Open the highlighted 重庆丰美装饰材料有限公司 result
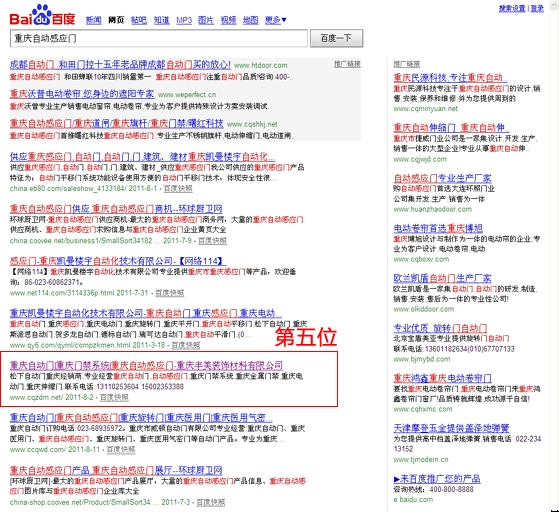Screen dimensions: 559x512 click(x=146, y=365)
